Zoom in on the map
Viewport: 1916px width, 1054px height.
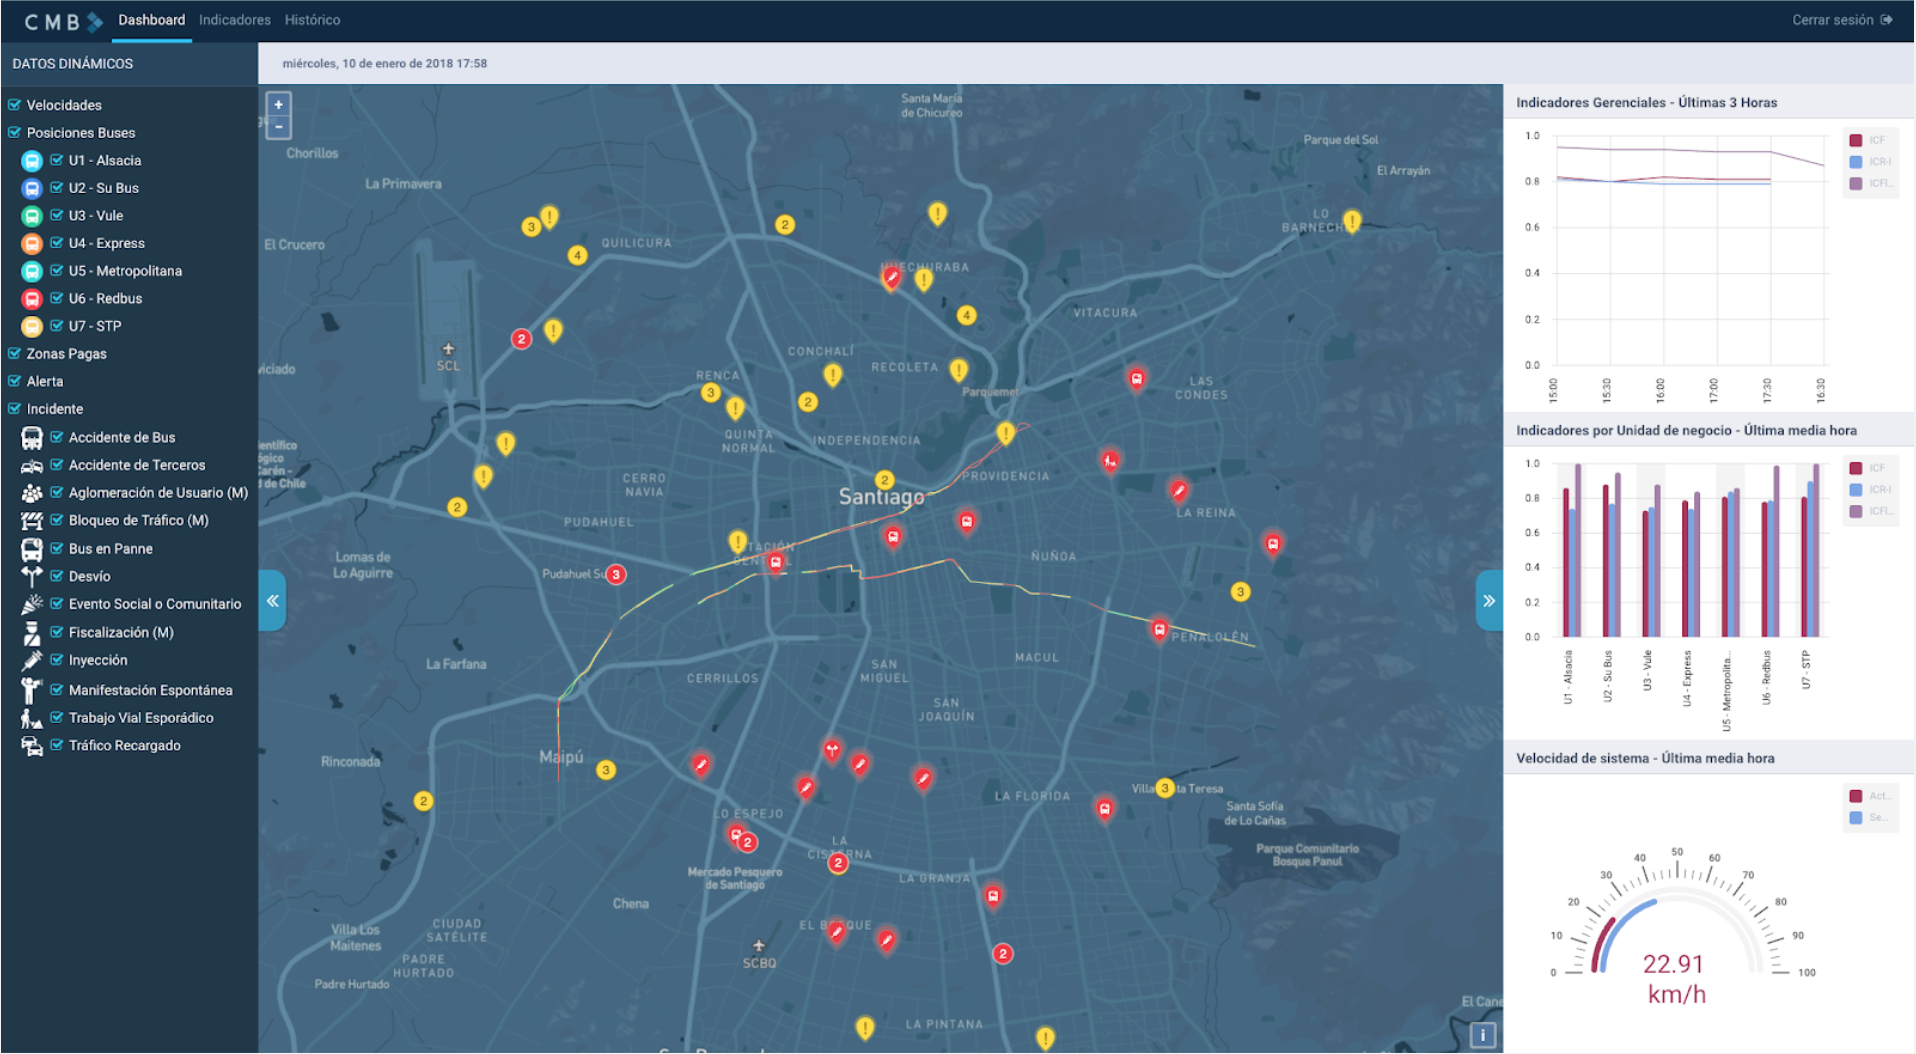pyautogui.click(x=279, y=105)
